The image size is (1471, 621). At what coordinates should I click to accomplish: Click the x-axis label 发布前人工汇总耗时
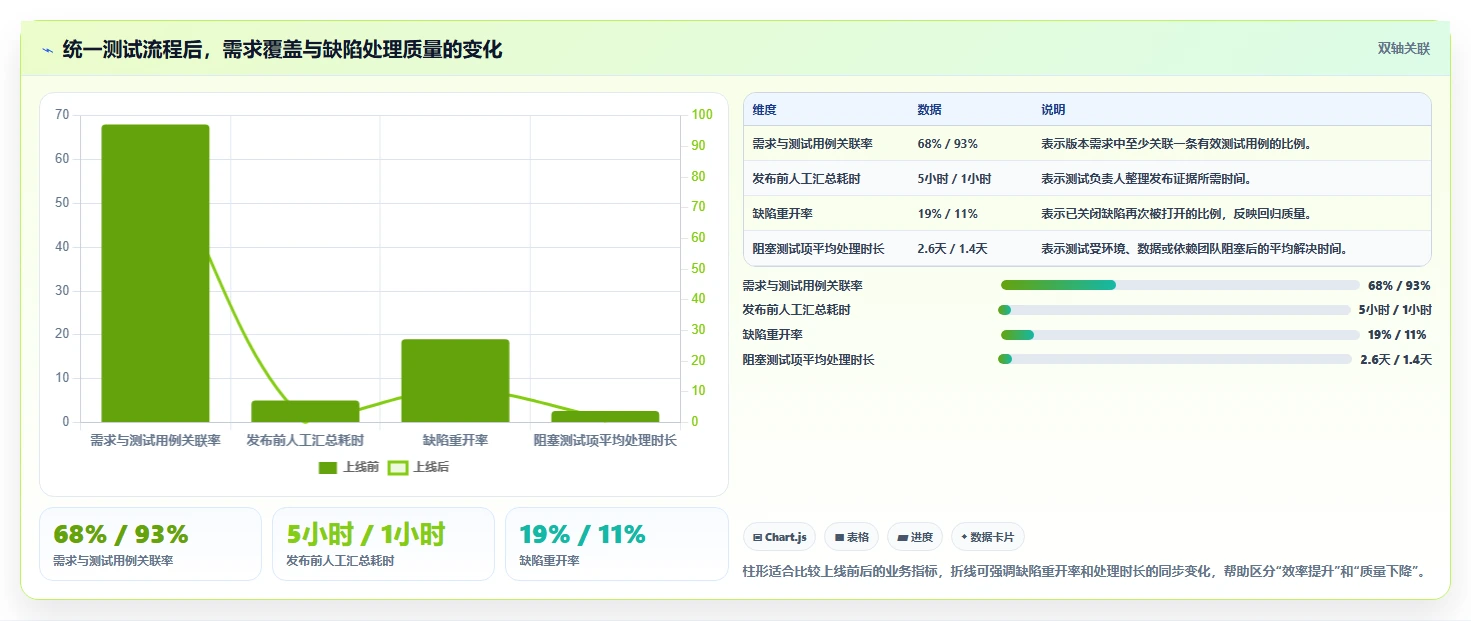pos(305,440)
